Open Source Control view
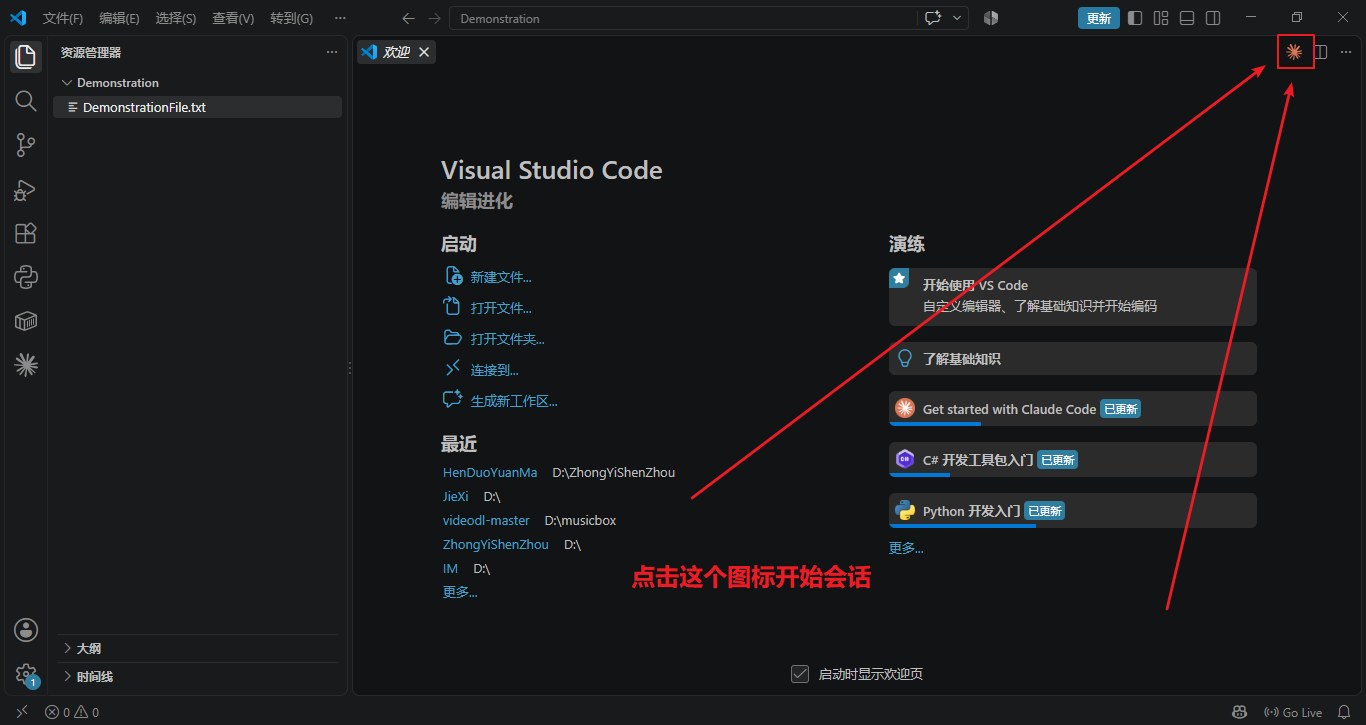Screen dimensions: 1366x725 26,145
